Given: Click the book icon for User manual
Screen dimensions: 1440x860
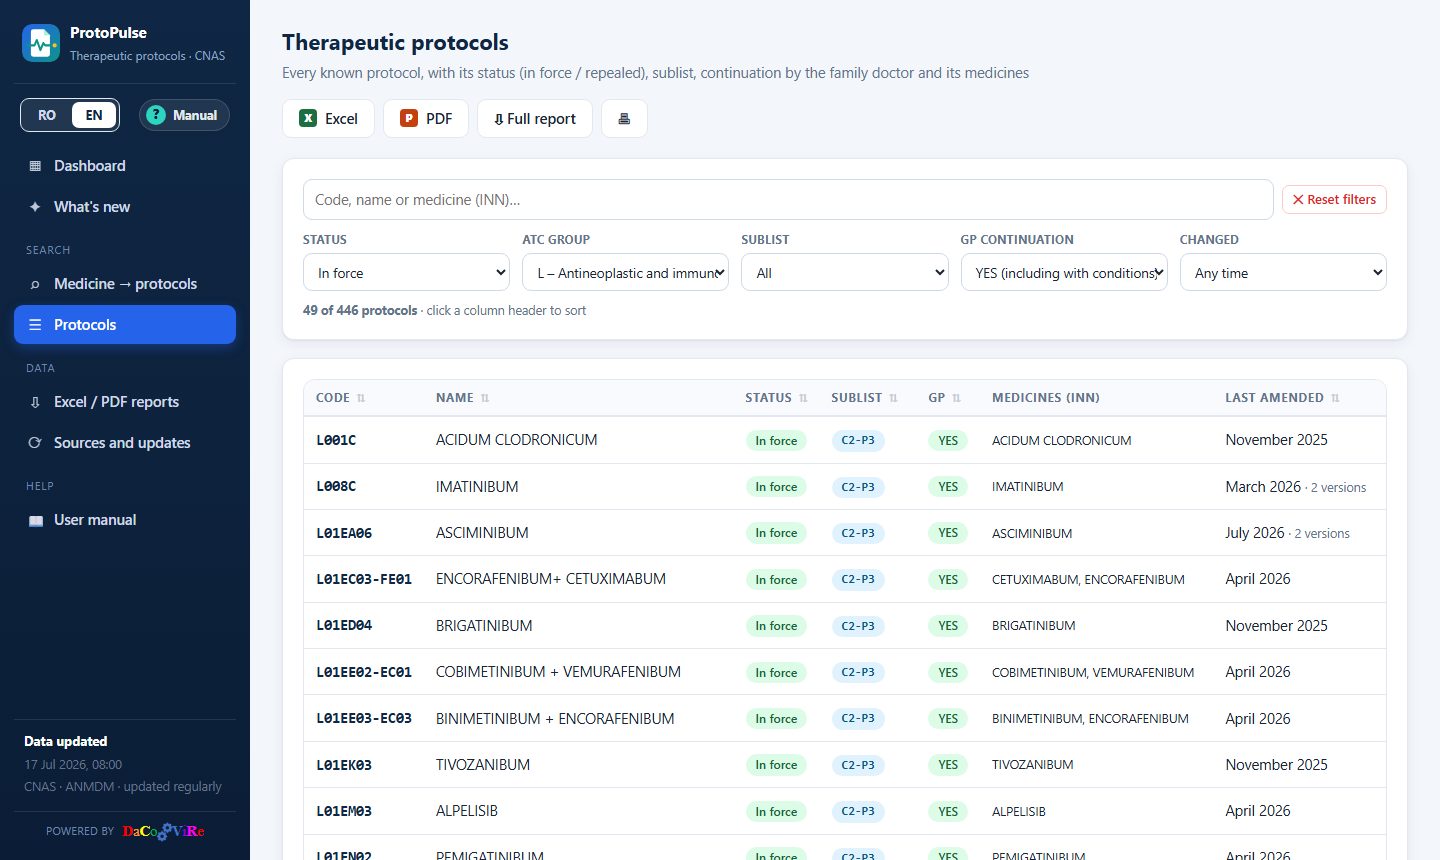Looking at the screenshot, I should (36, 520).
